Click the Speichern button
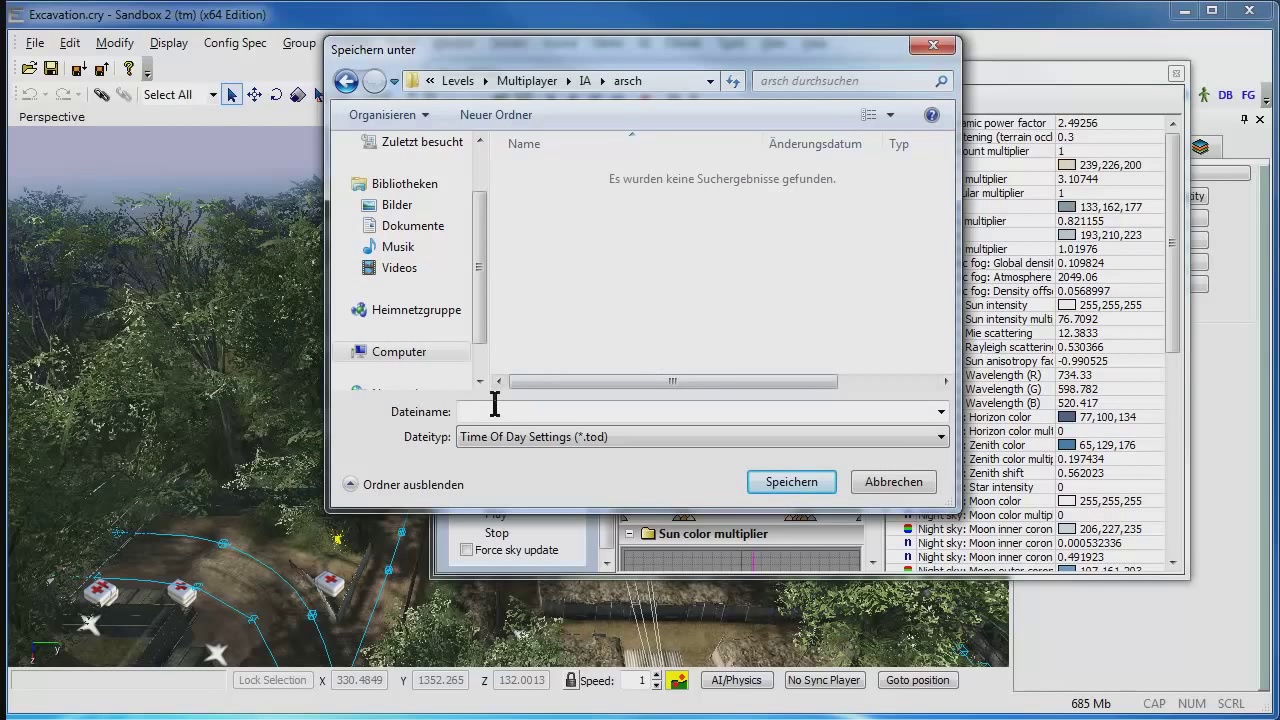Image resolution: width=1280 pixels, height=720 pixels. point(792,482)
